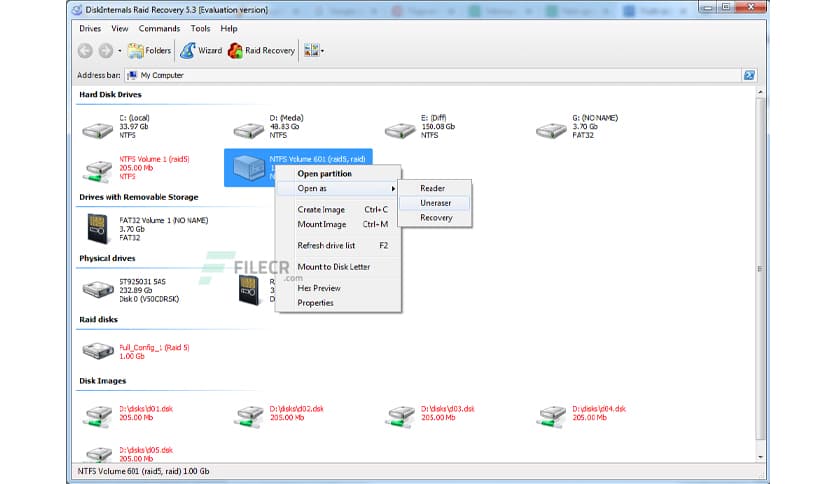Select the D:\disks\d03.dsk image icon
Screen dimensions: 836x484
coord(400,416)
